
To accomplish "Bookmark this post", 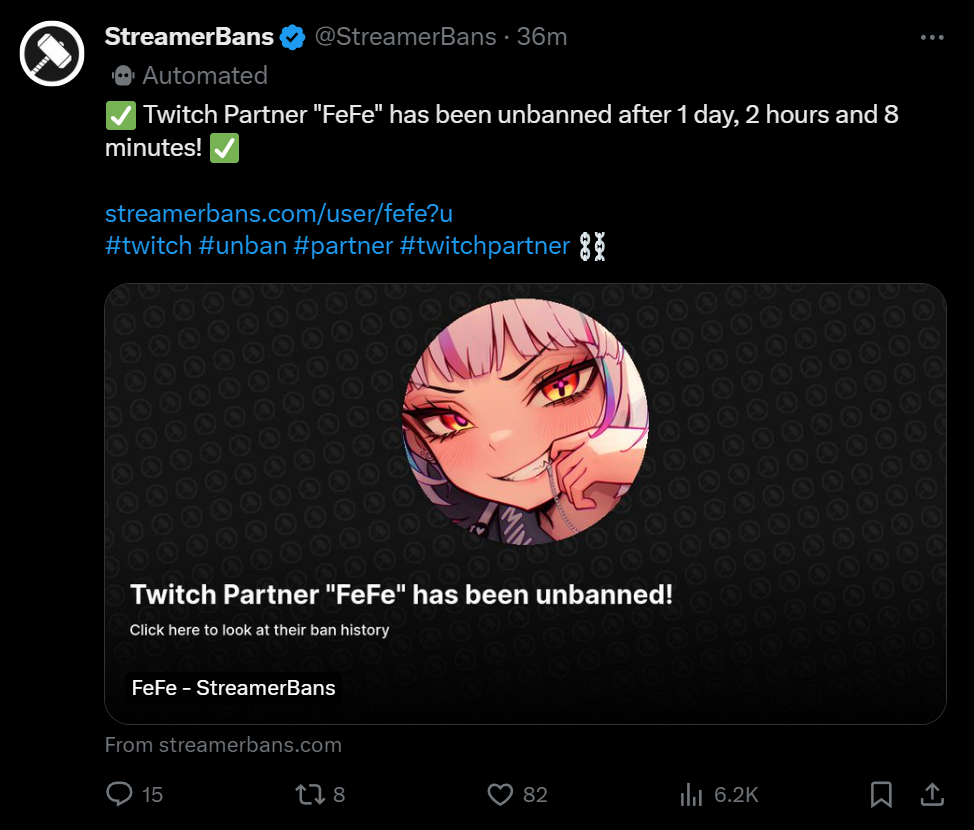I will (881, 794).
